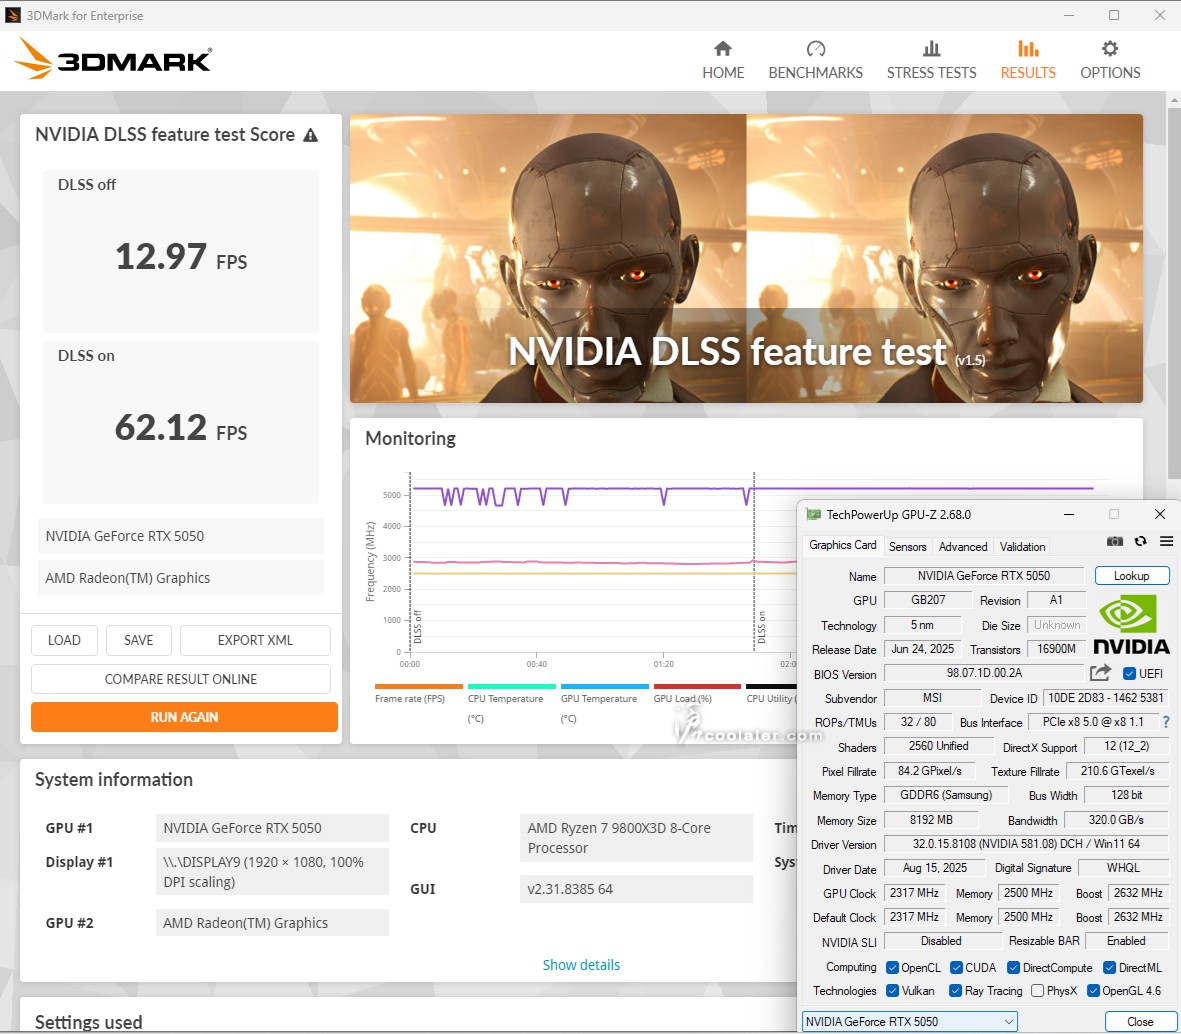Click the GPU-Z title bar app icon

(813, 514)
